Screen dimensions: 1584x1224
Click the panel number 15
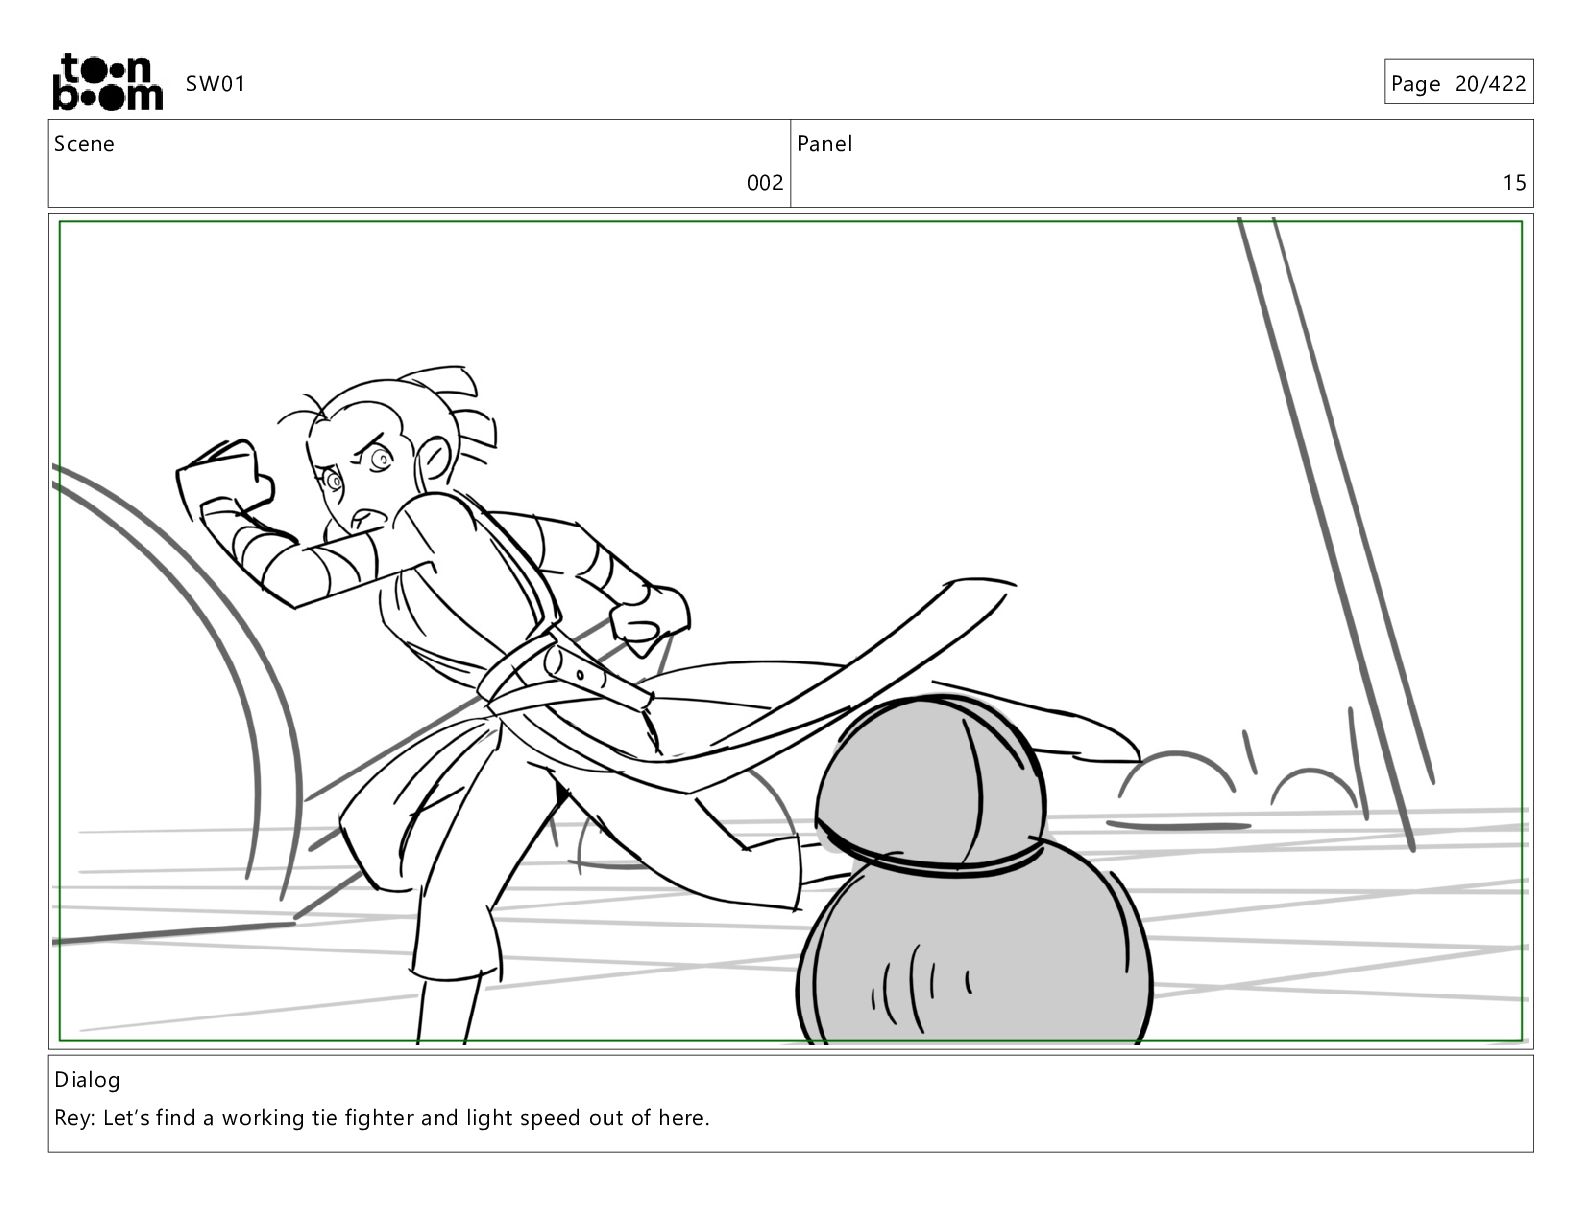[1515, 183]
